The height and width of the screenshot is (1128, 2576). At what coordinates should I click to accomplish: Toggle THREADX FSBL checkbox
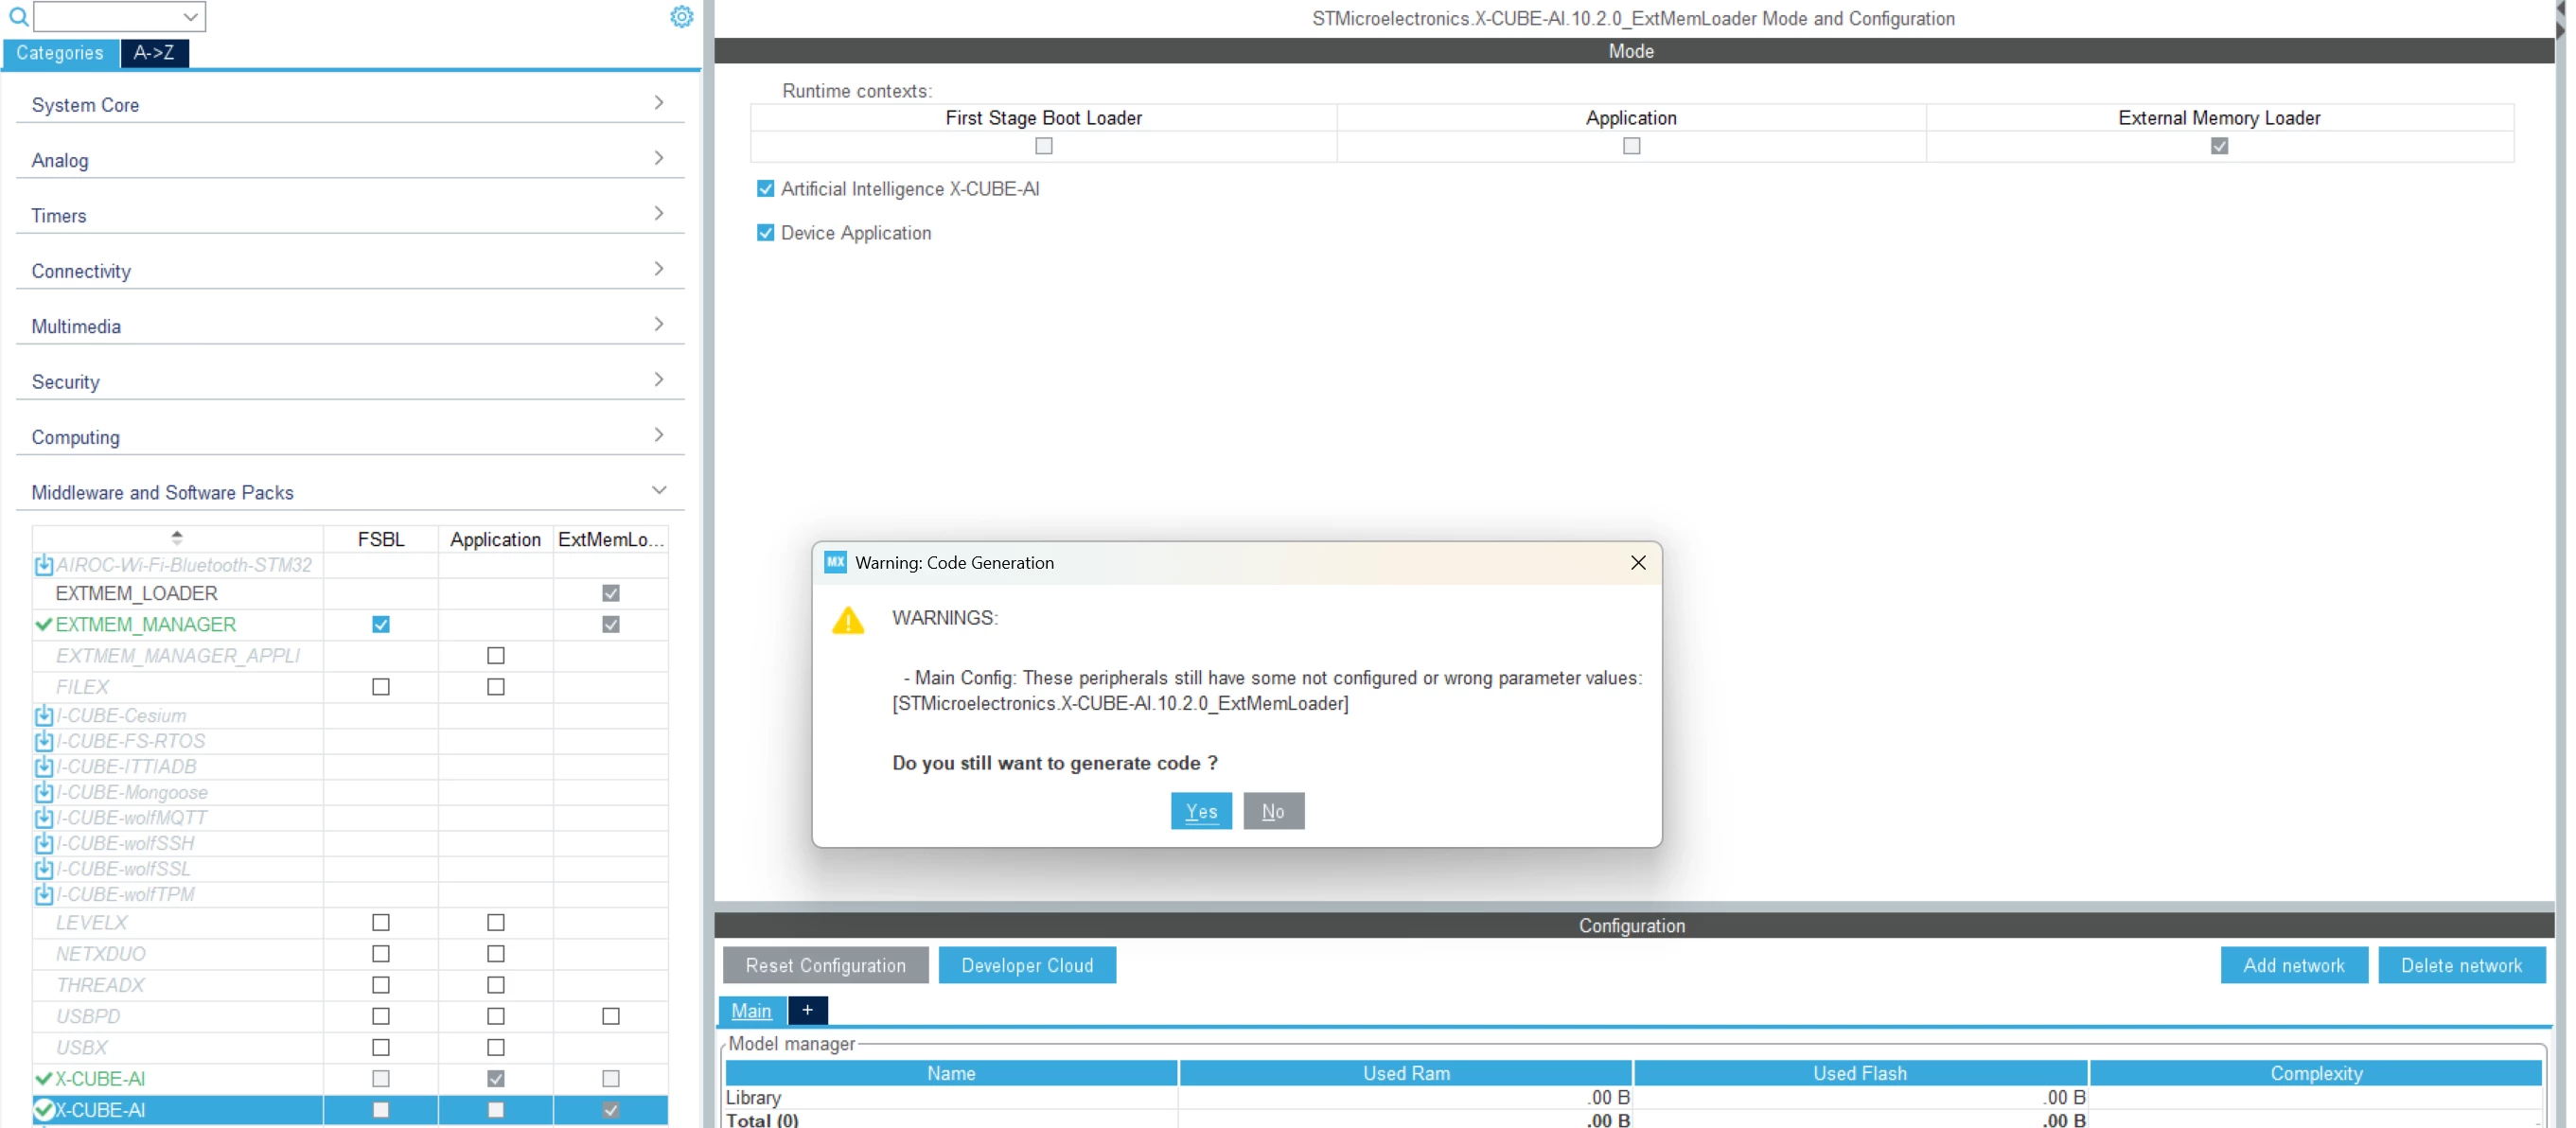pyautogui.click(x=381, y=986)
